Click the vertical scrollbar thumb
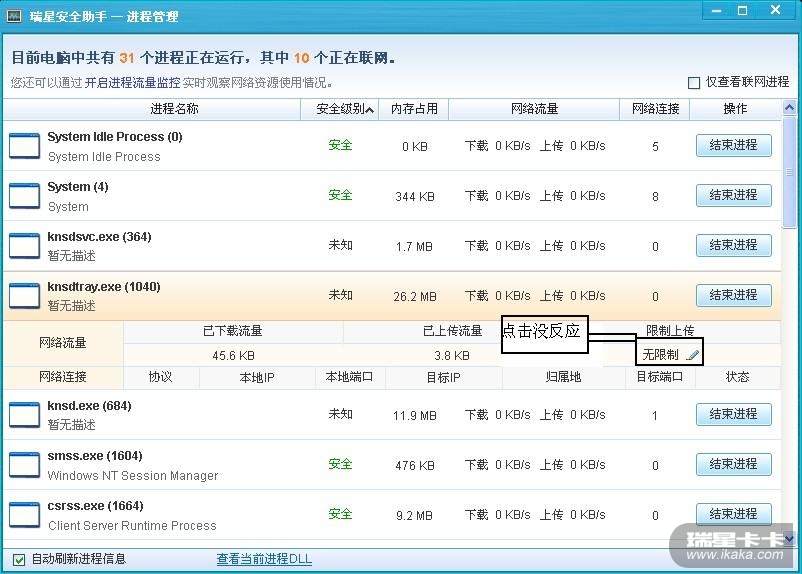 pos(789,172)
